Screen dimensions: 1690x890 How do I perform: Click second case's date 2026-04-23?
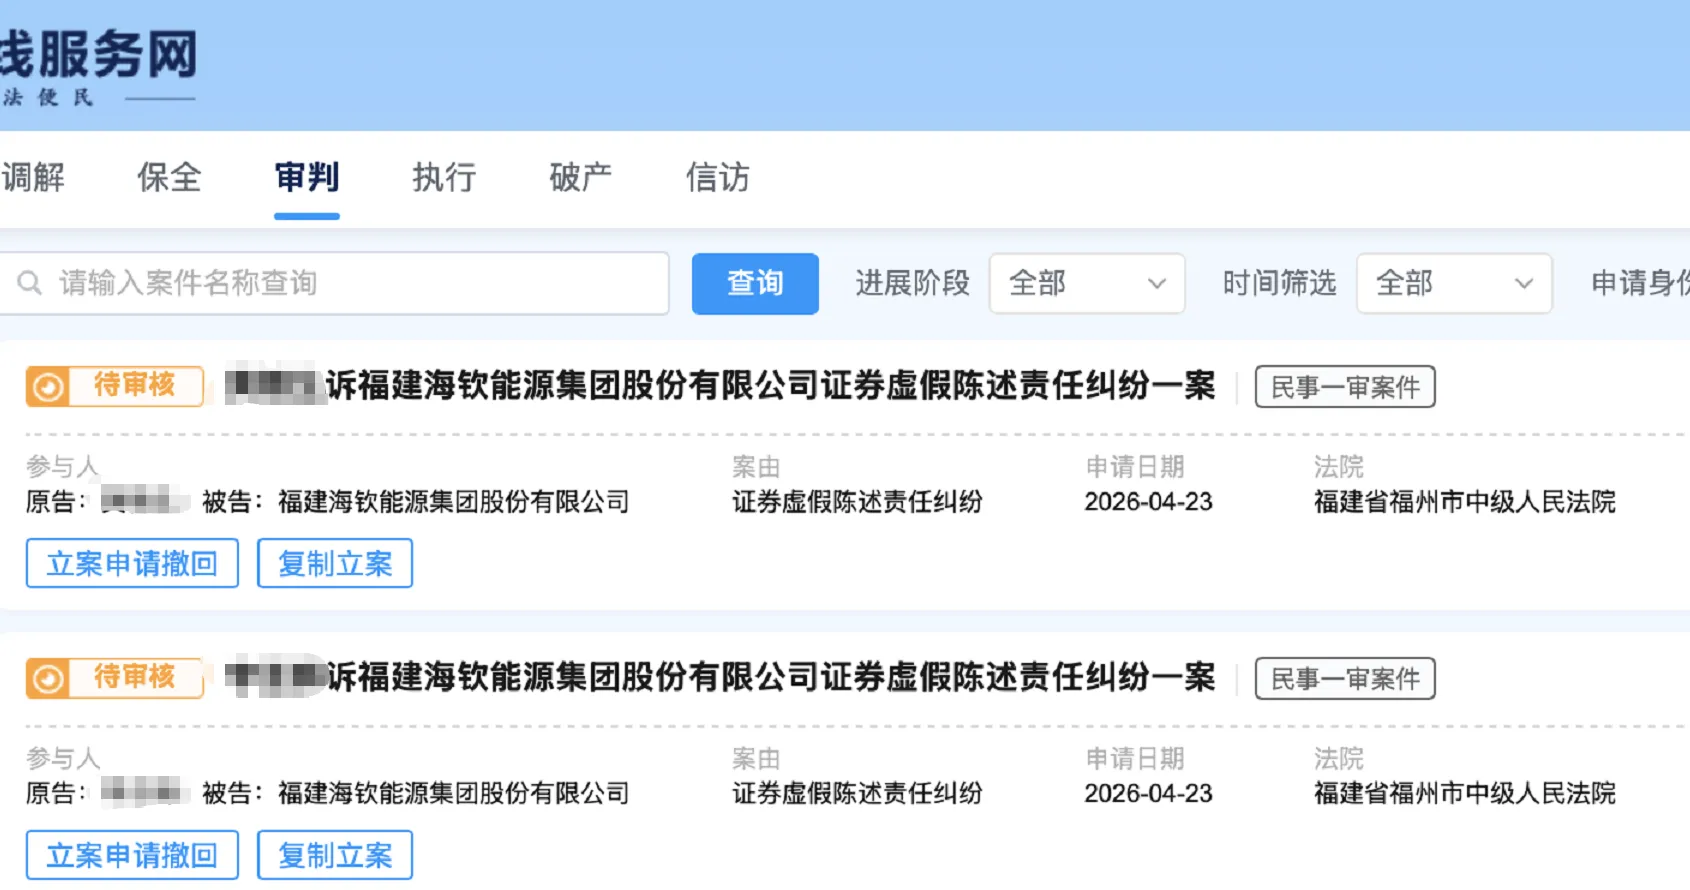(1148, 794)
